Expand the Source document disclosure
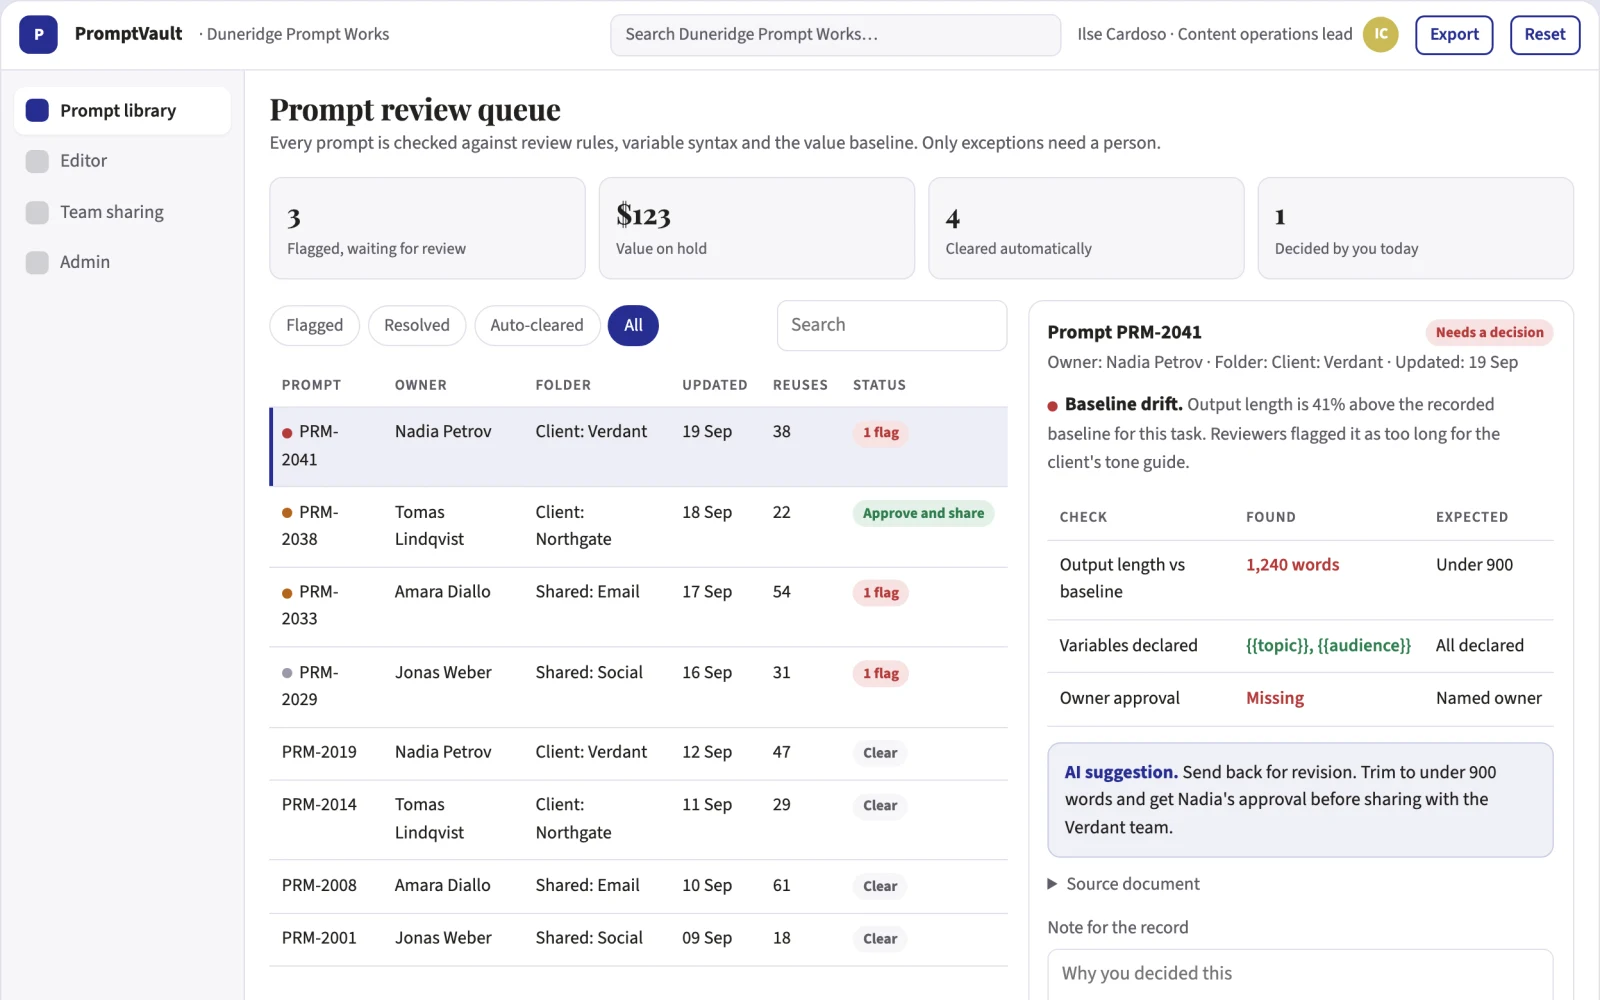This screenshot has height=1000, width=1600. [x=1123, y=884]
